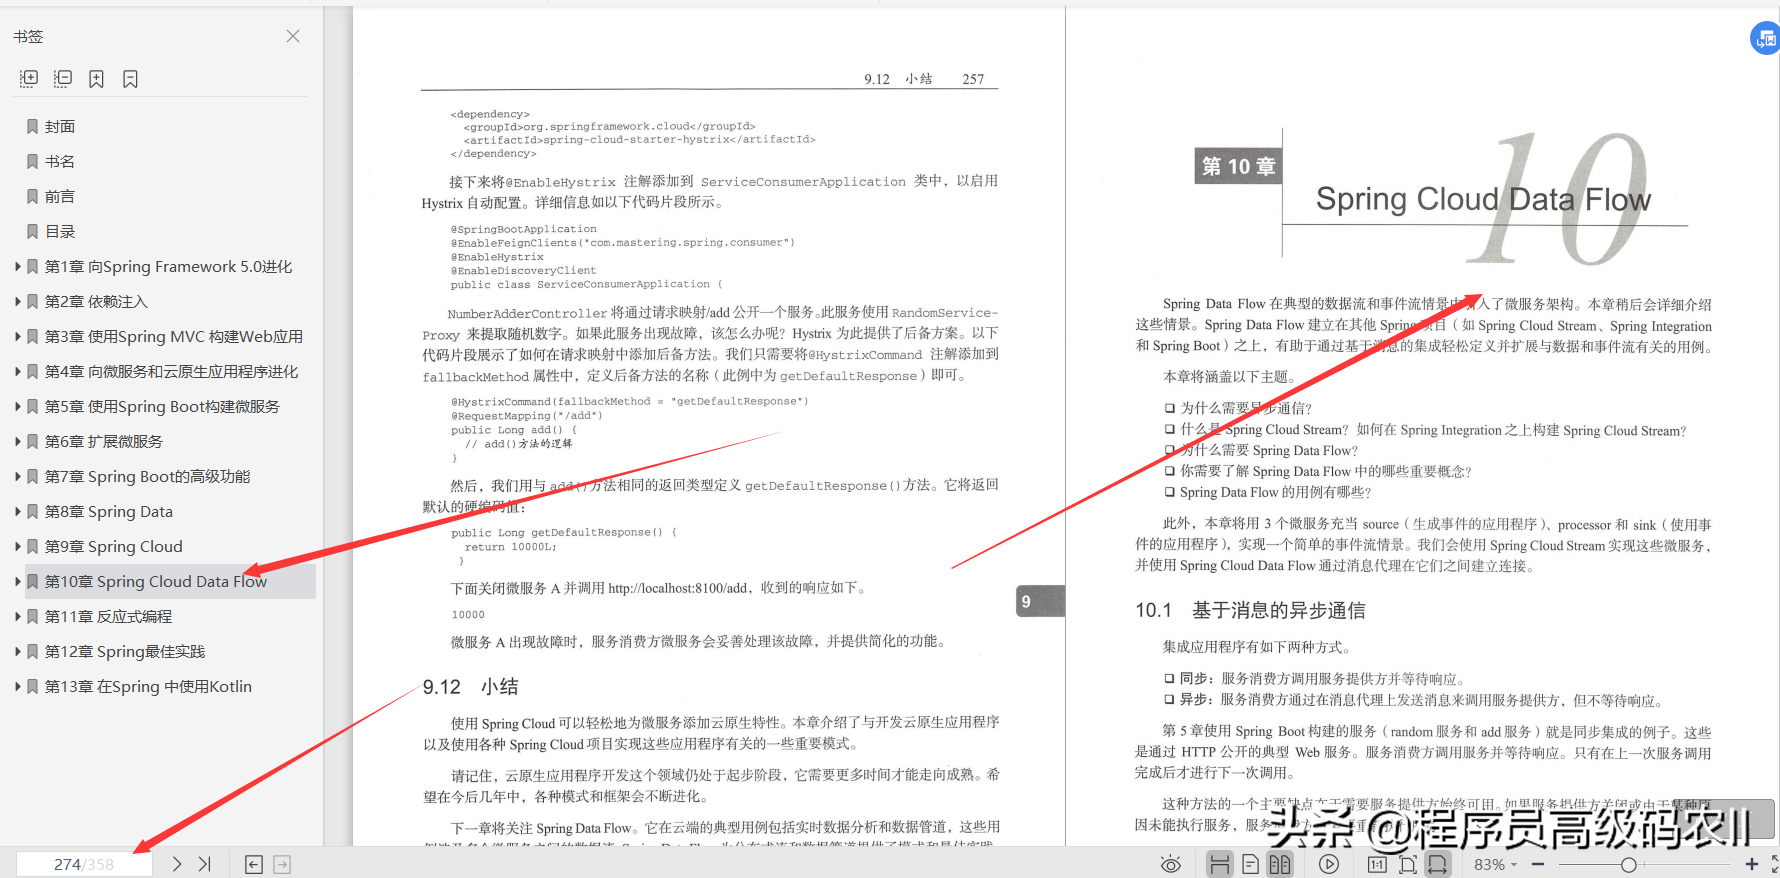
Task: Expand the 第6章 扩展微服务 chapter
Action: pos(17,441)
